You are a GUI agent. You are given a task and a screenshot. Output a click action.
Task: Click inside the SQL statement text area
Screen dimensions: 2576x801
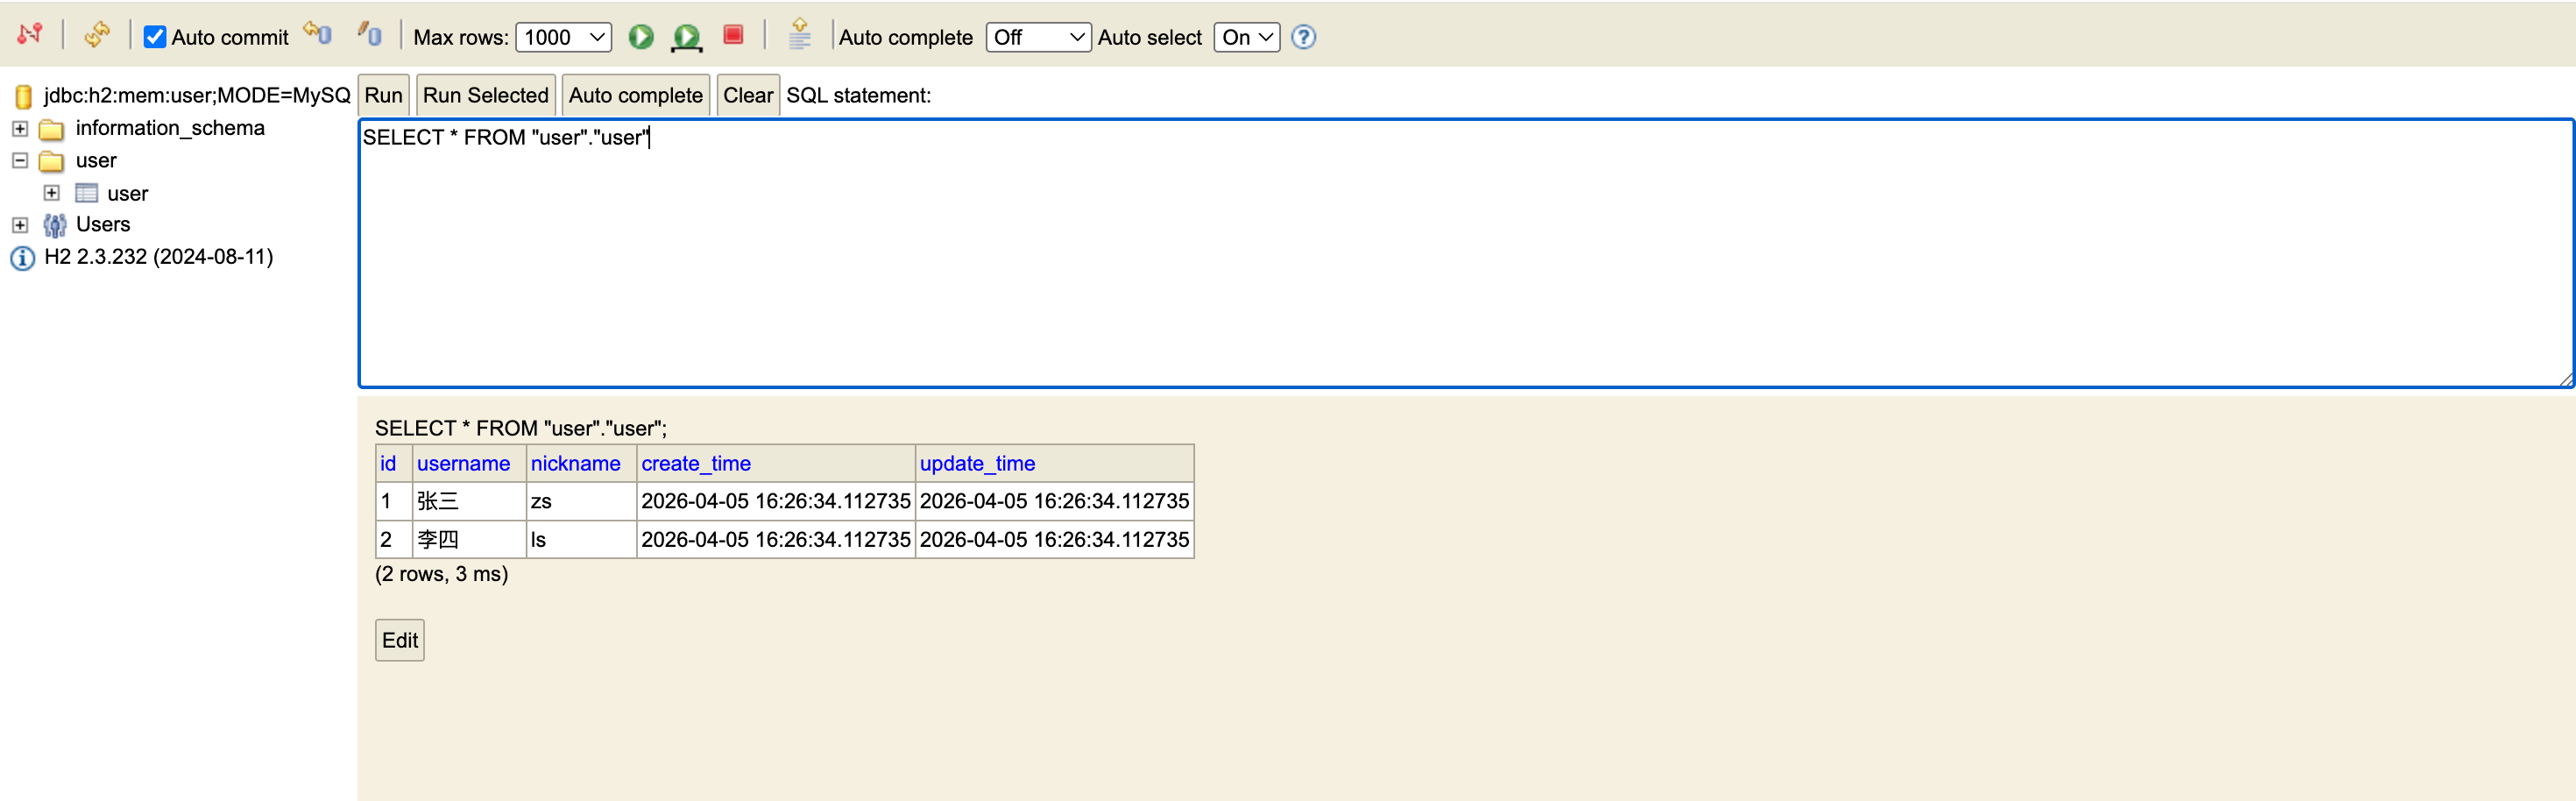click(x=1466, y=253)
